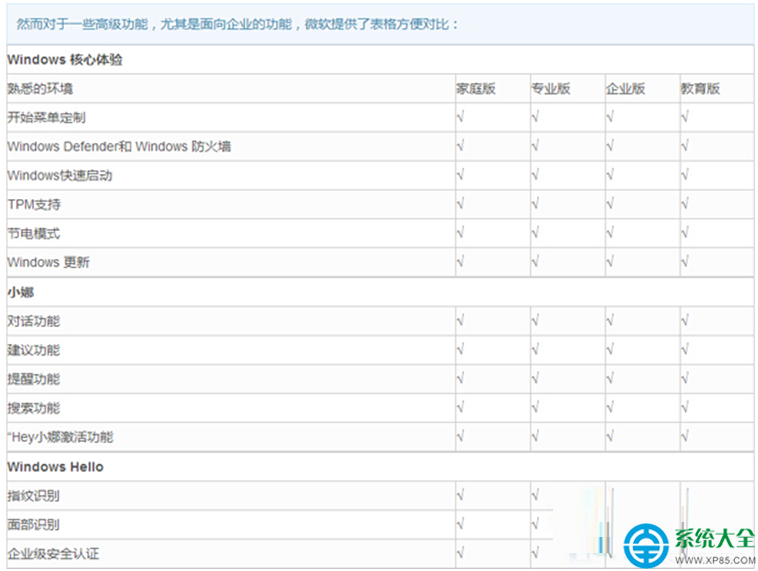Click the 教育版 checkmark for 对话功能
This screenshot has height=571, width=758.
pos(685,320)
